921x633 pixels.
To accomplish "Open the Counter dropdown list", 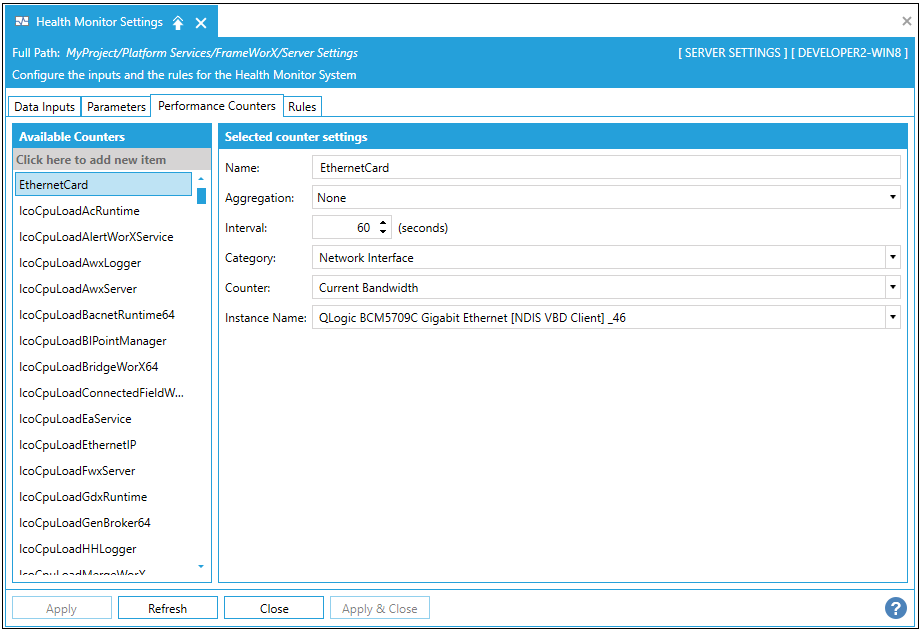I will (892, 288).
